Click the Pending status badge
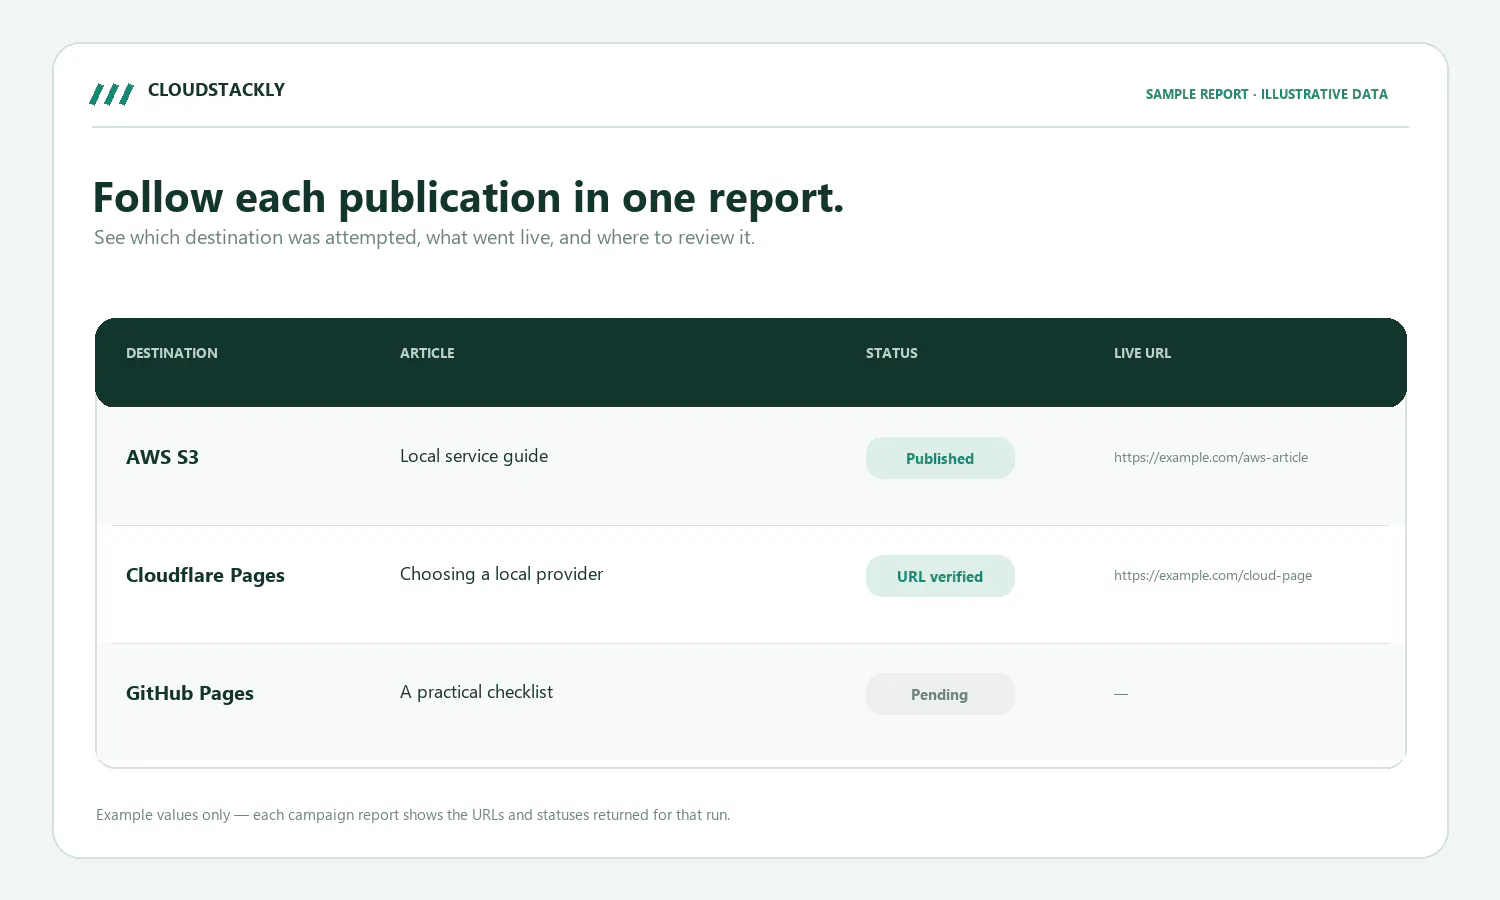This screenshot has width=1500, height=900. (940, 694)
